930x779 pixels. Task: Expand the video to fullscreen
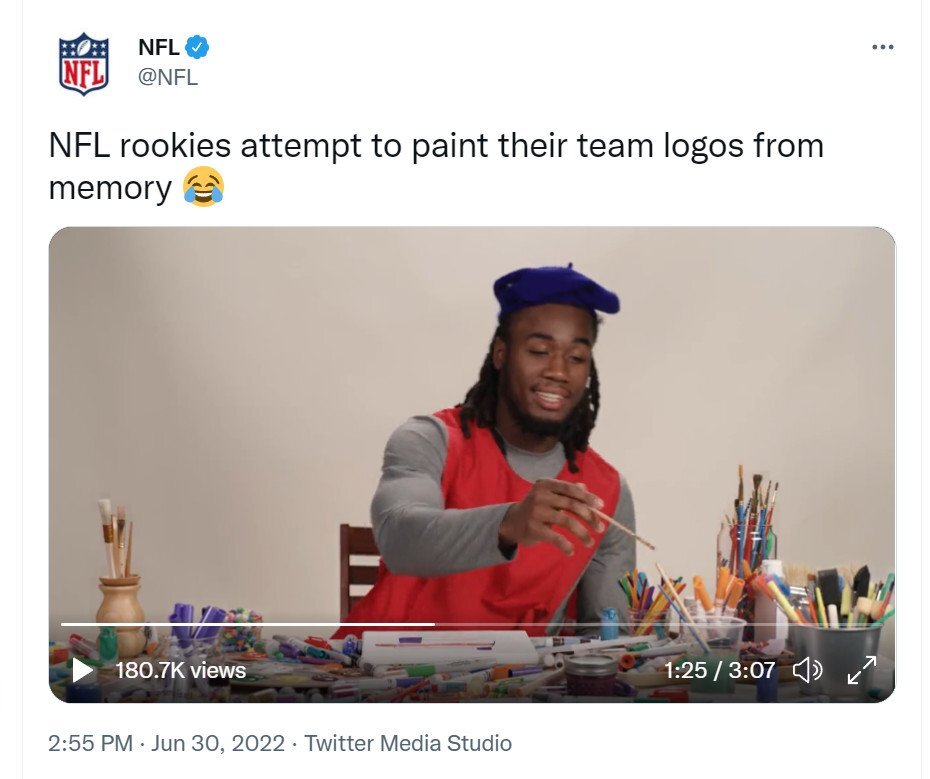point(862,670)
